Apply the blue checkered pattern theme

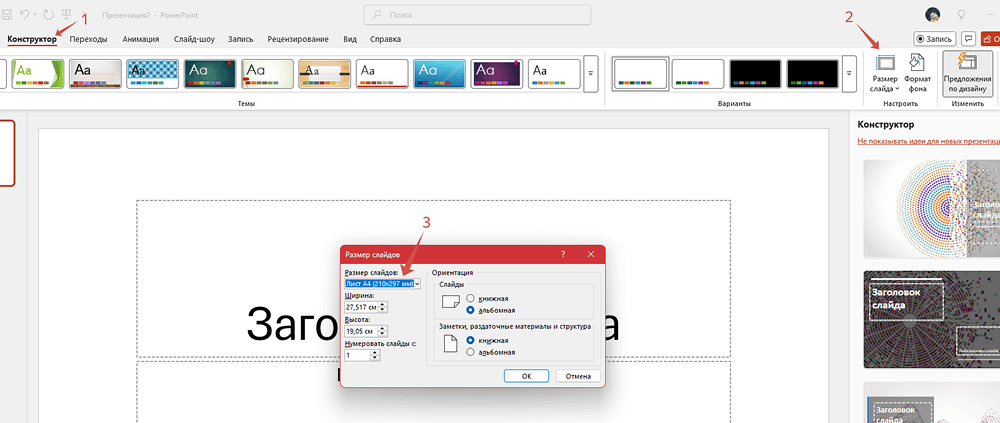152,74
